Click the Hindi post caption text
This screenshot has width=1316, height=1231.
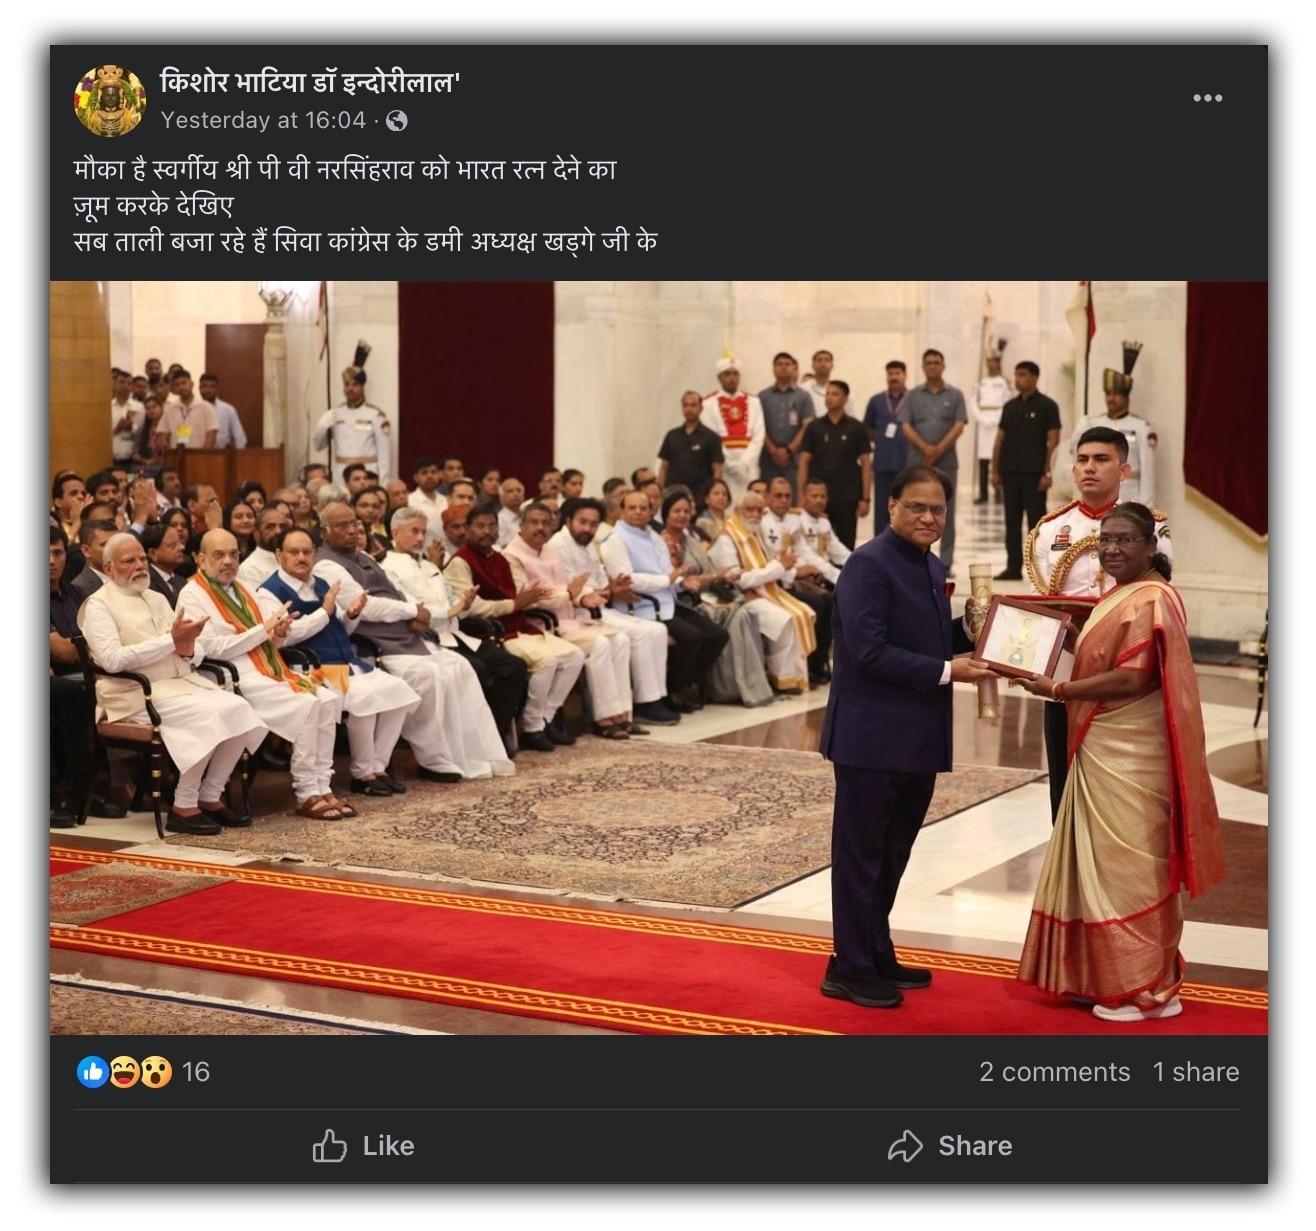(x=365, y=205)
